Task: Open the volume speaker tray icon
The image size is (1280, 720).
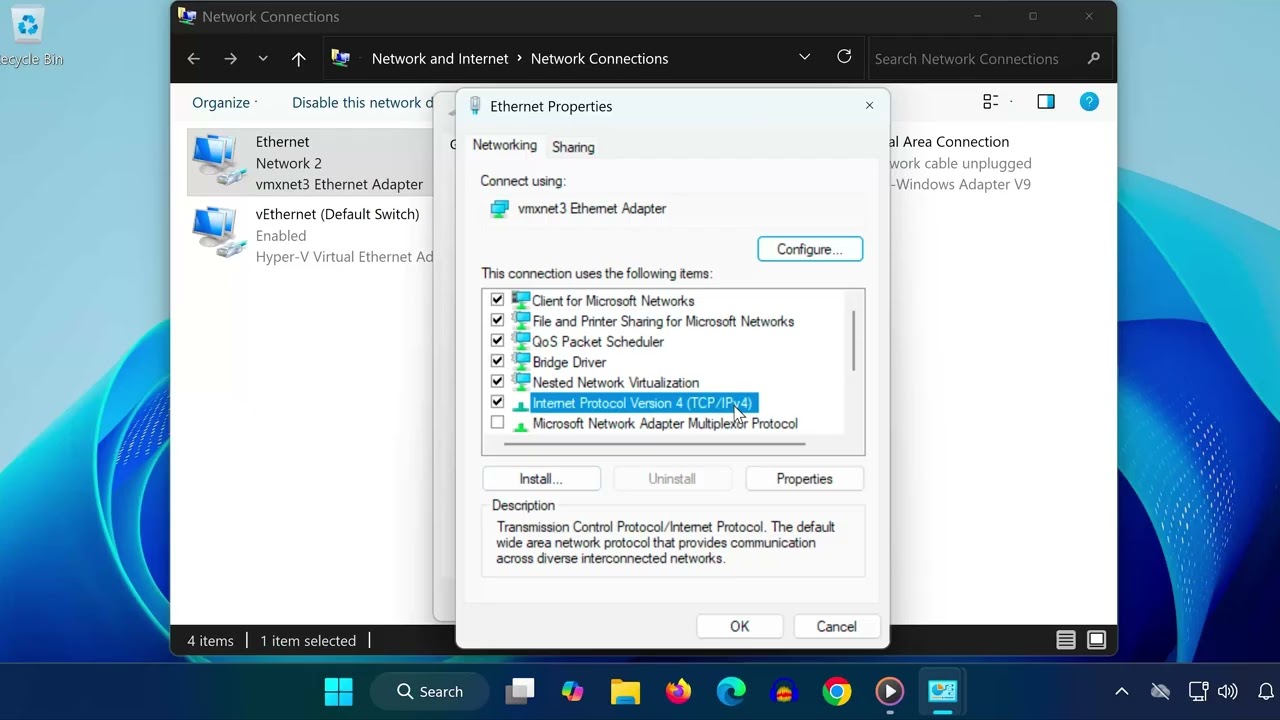Action: [x=1228, y=691]
